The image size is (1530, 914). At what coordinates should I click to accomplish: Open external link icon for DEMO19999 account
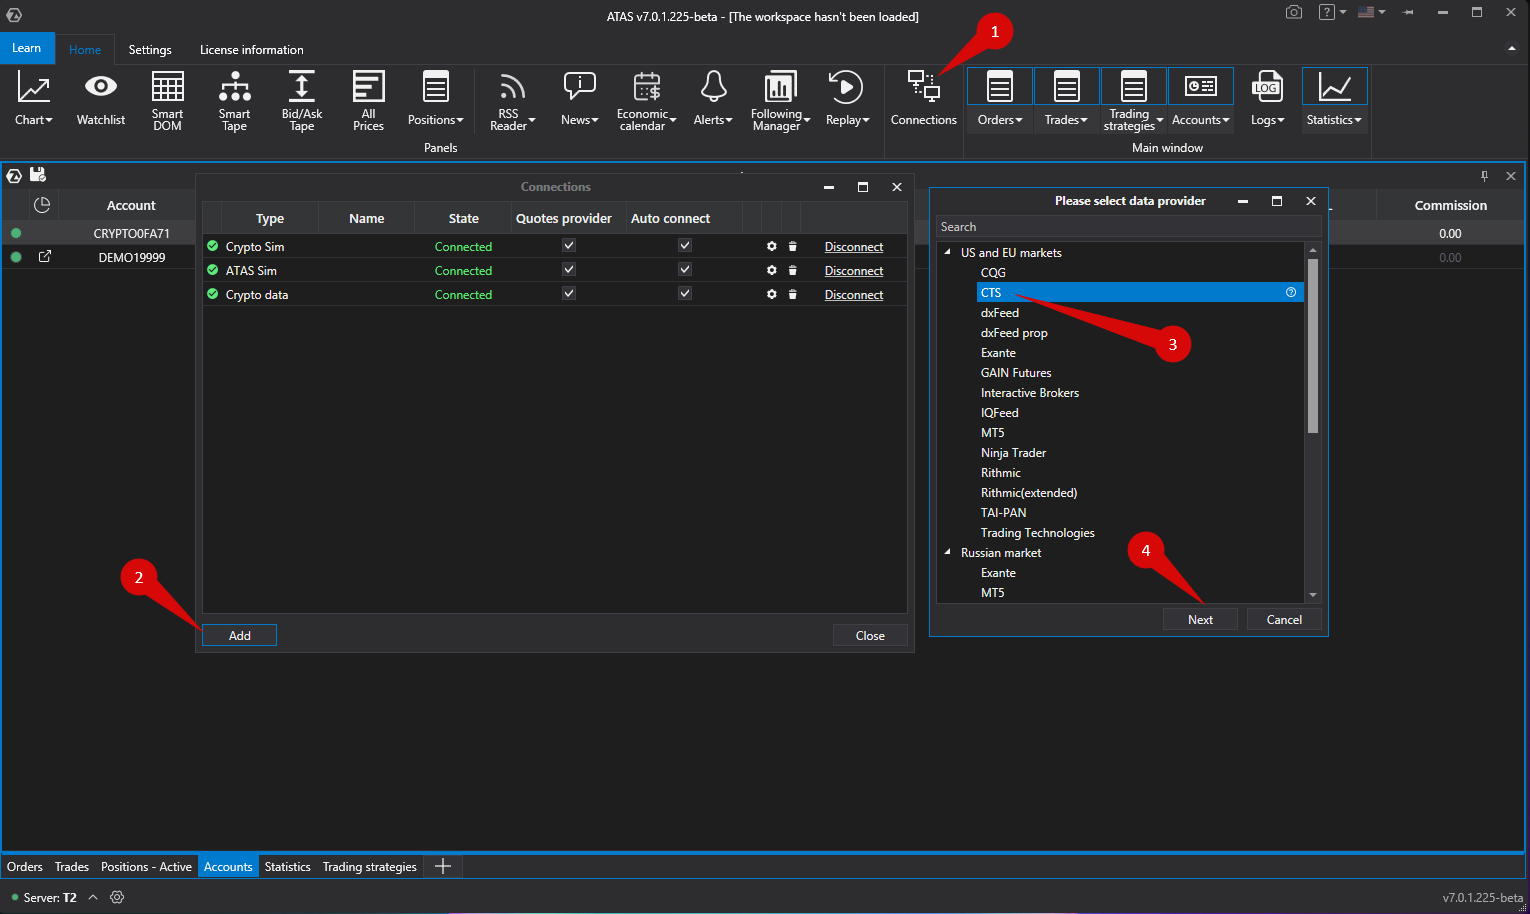coord(44,257)
